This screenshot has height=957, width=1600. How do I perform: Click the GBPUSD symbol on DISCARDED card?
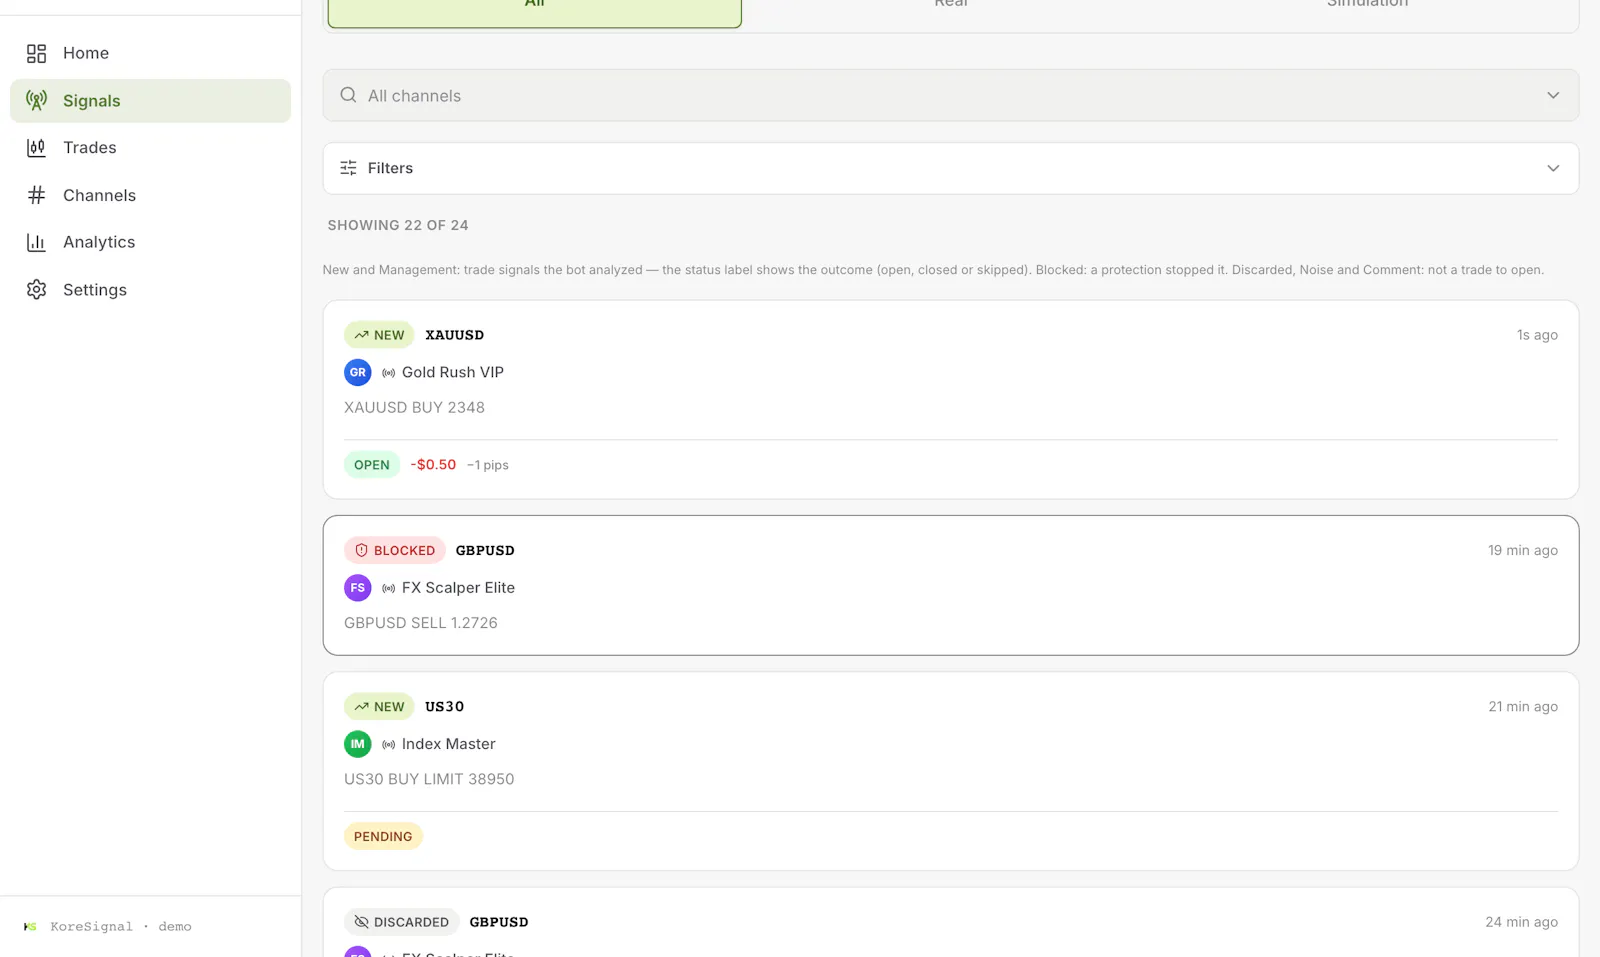coord(499,922)
